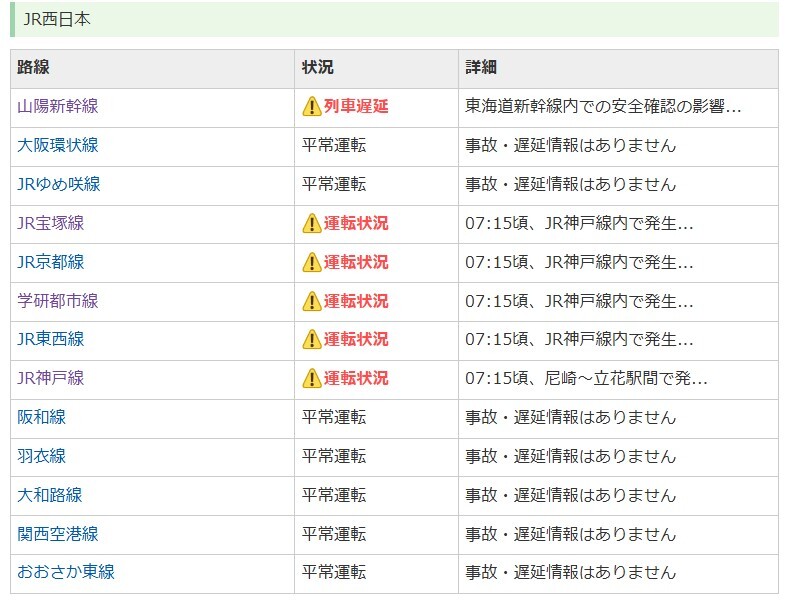The width and height of the screenshot is (787, 602).
Task: Open the JR神戸線 line link
Action: (x=51, y=379)
